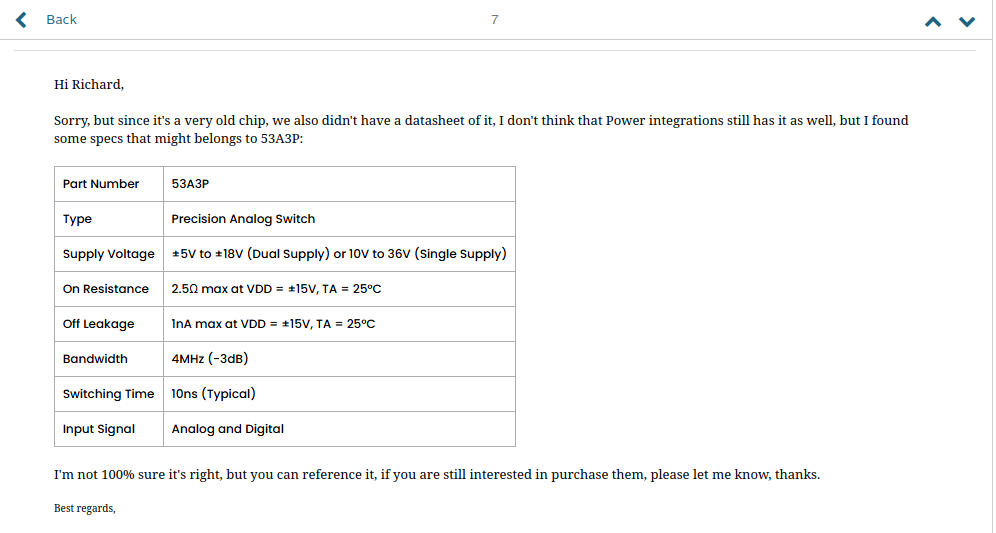
Task: Select the Precision Analog Switch cell
Action: tap(243, 219)
